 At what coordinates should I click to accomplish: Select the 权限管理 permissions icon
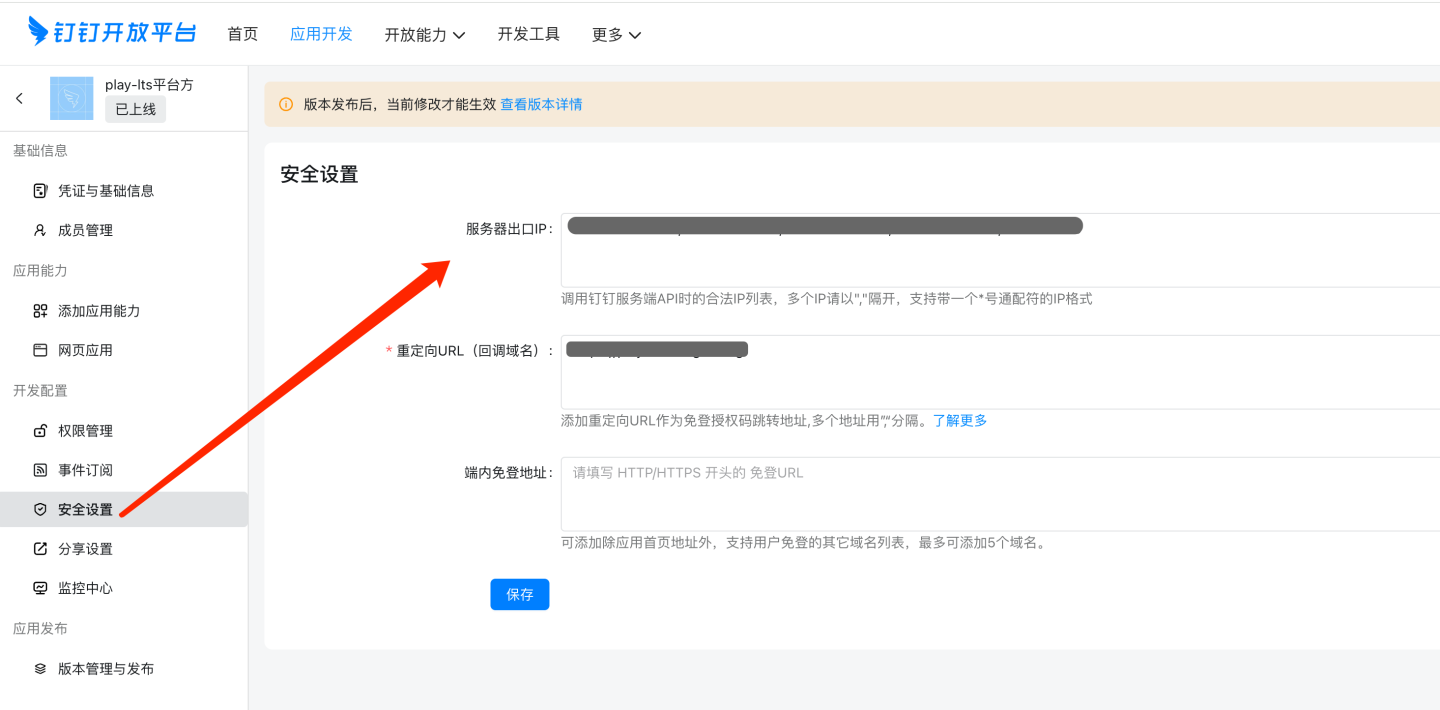[x=39, y=430]
